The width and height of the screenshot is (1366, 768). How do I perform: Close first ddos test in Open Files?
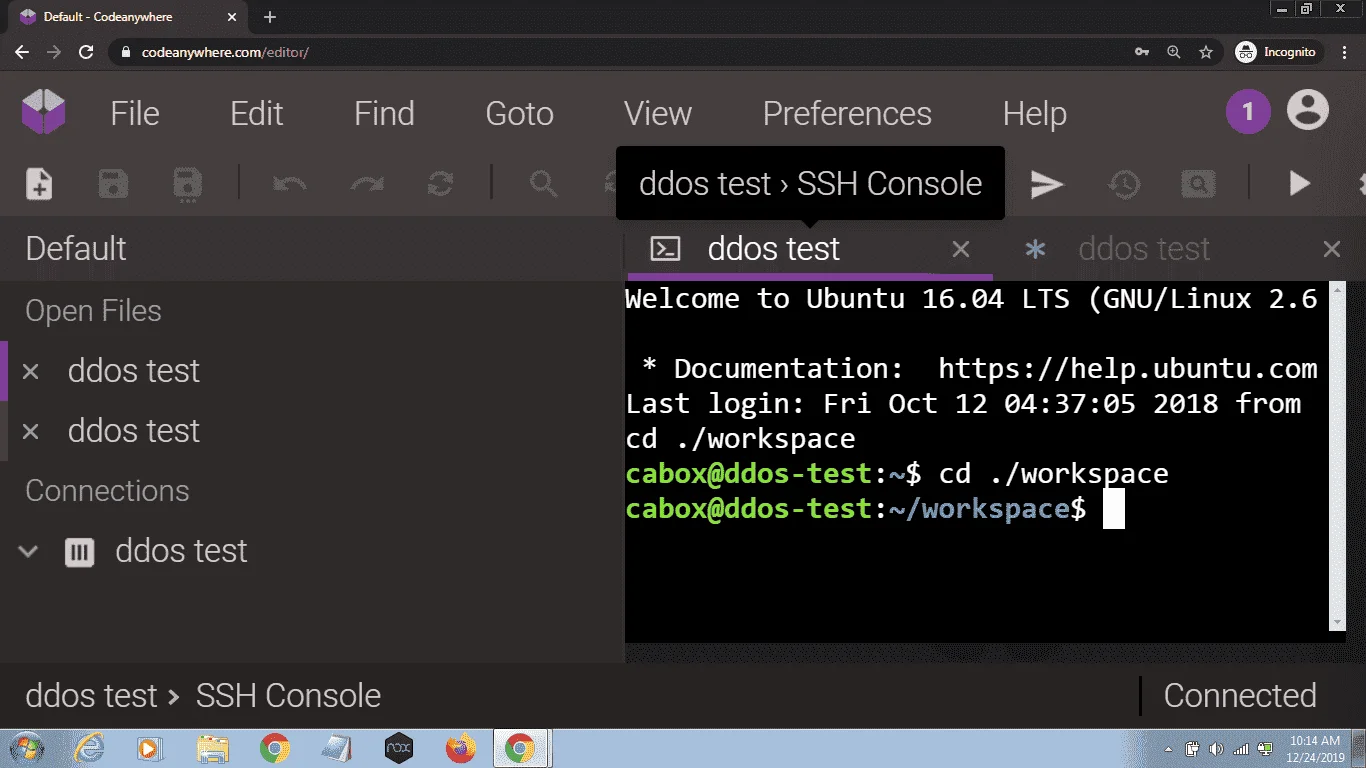point(30,372)
